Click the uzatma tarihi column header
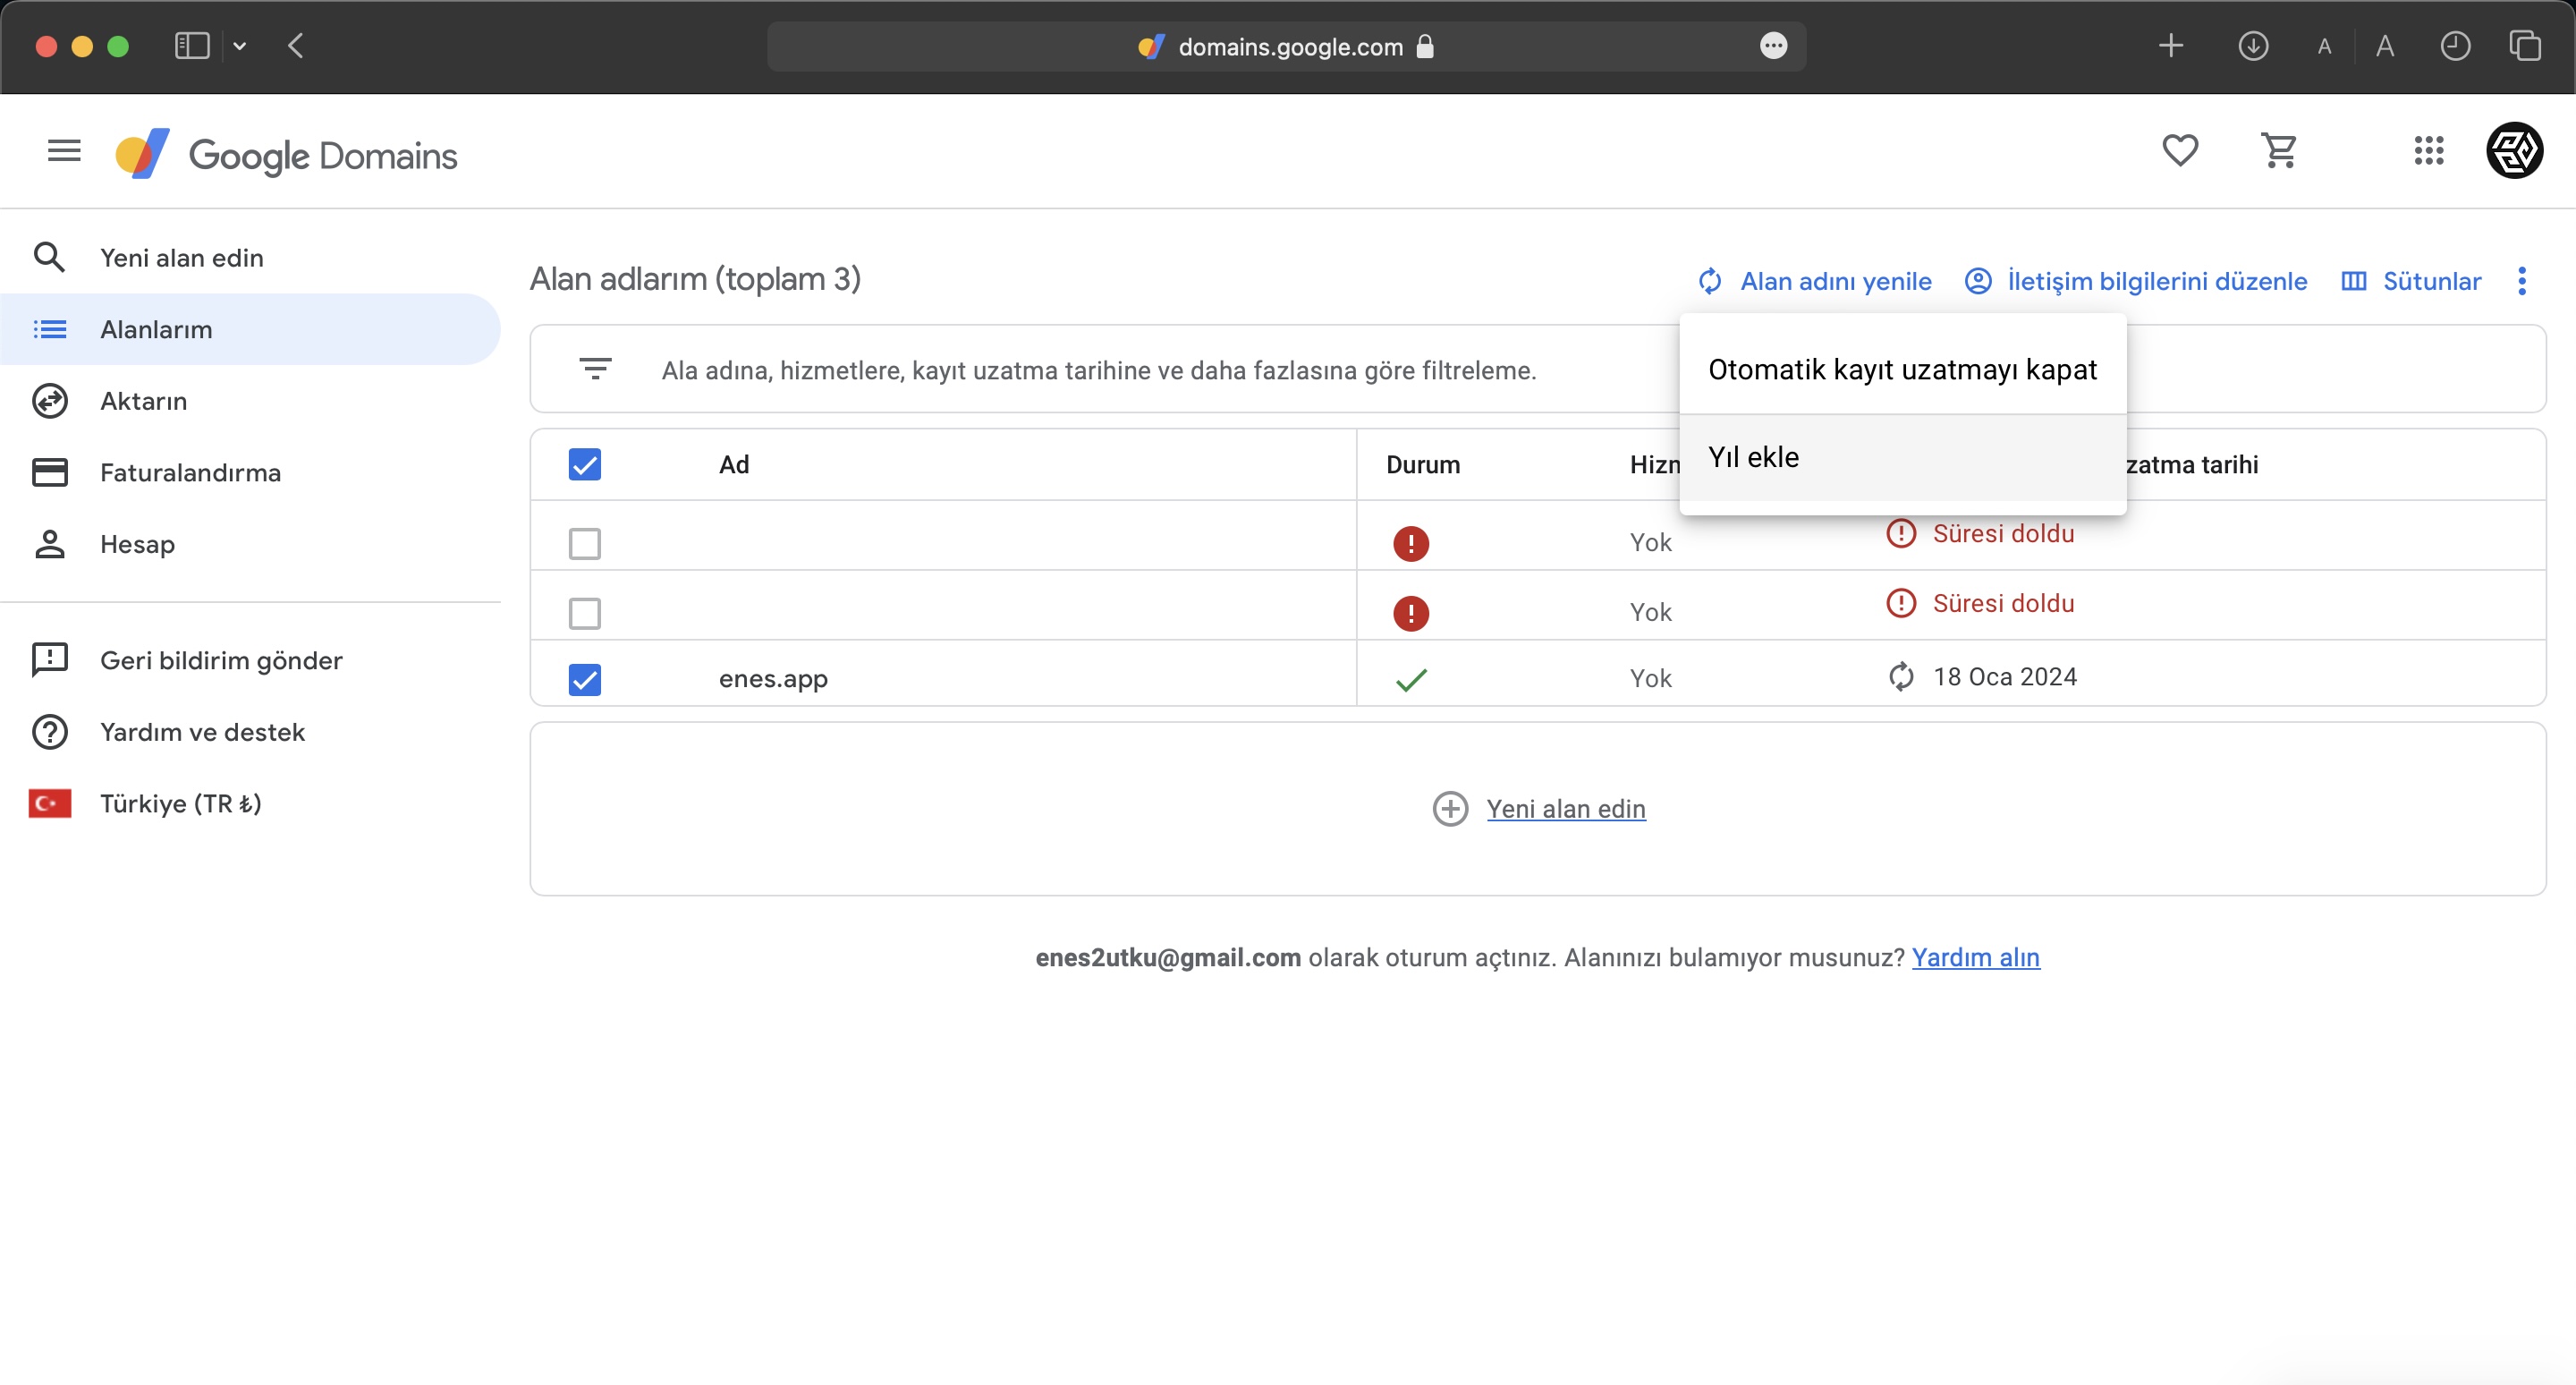 click(2192, 464)
